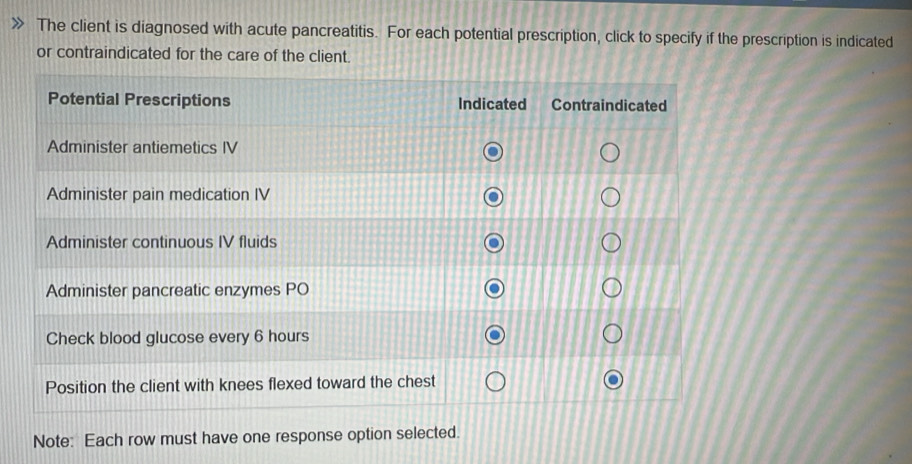
Task: Choose Contraindicated for continuous IV fluids
Action: pyautogui.click(x=611, y=245)
